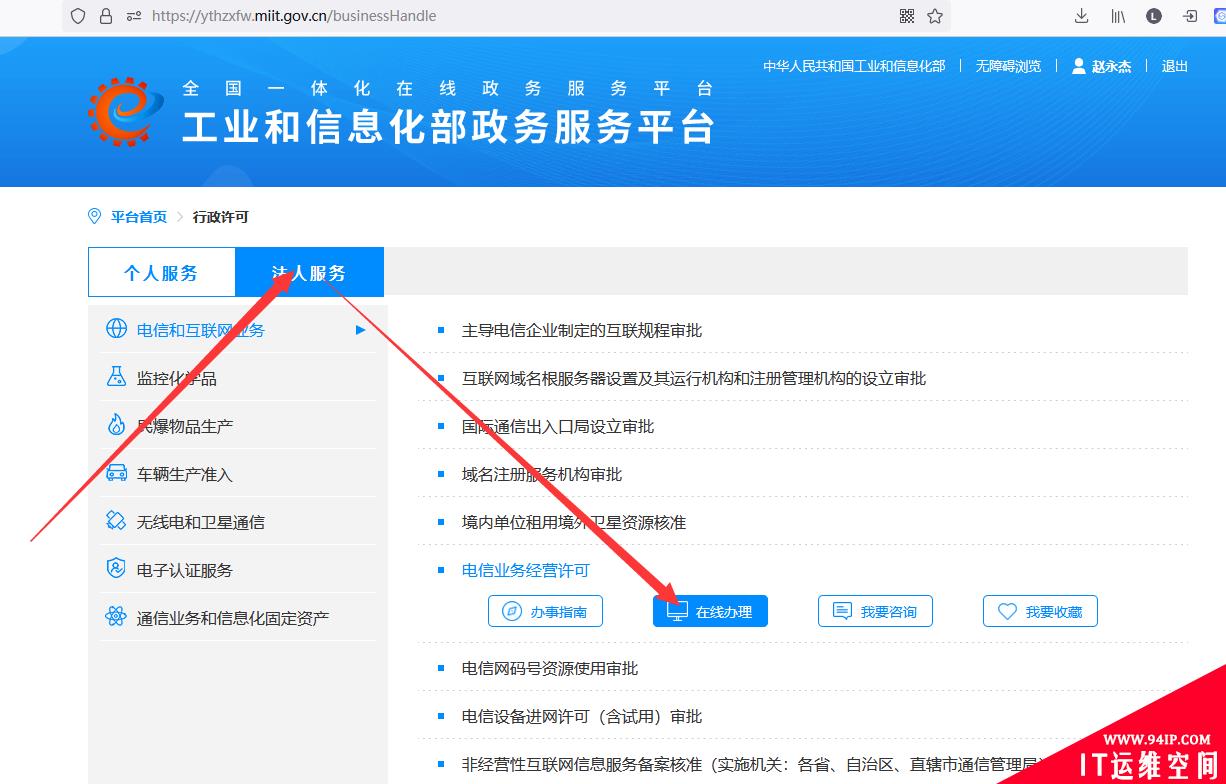The width and height of the screenshot is (1226, 784).
Task: Click the 我要收藏 button
Action: (x=1040, y=611)
